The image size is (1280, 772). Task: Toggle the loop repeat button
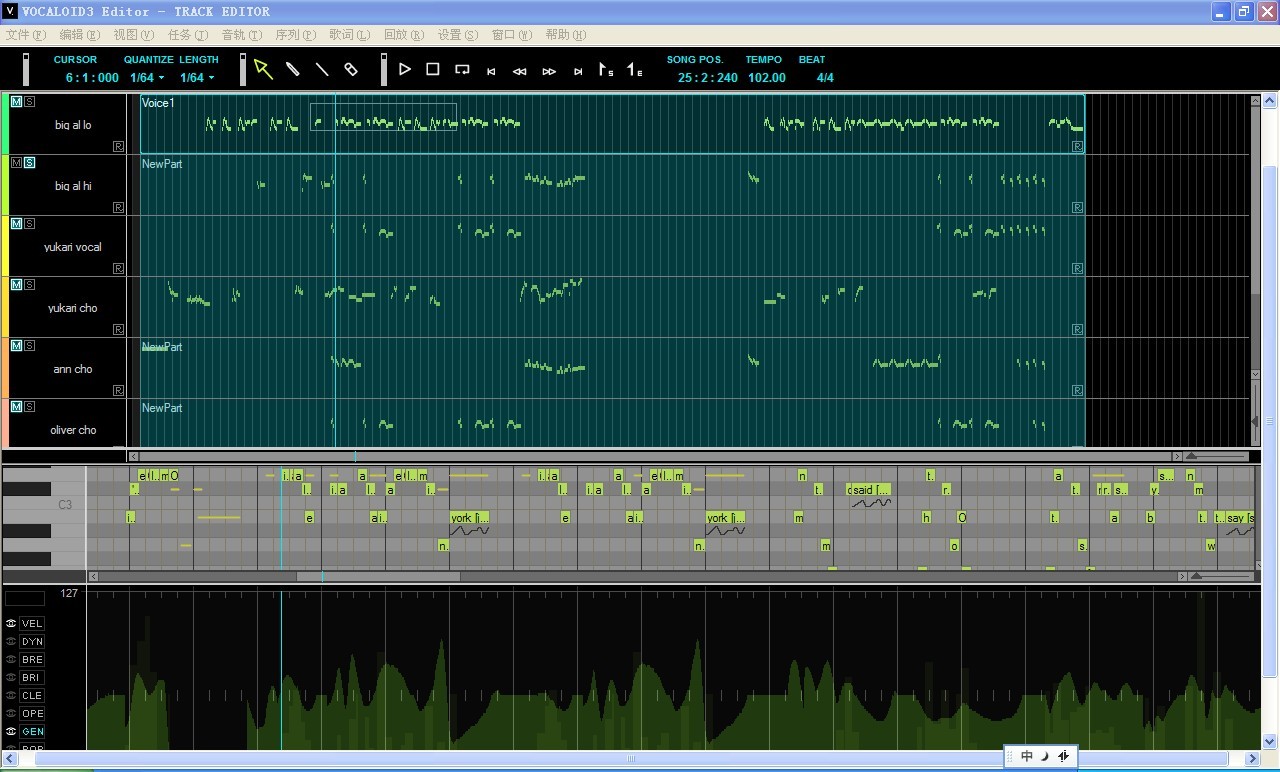pos(462,69)
